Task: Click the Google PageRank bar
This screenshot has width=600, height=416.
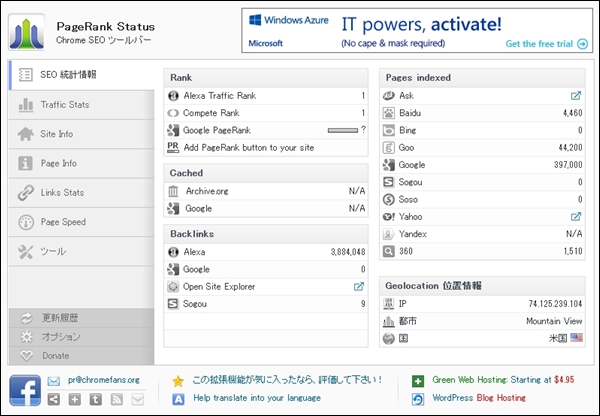Action: coord(343,131)
